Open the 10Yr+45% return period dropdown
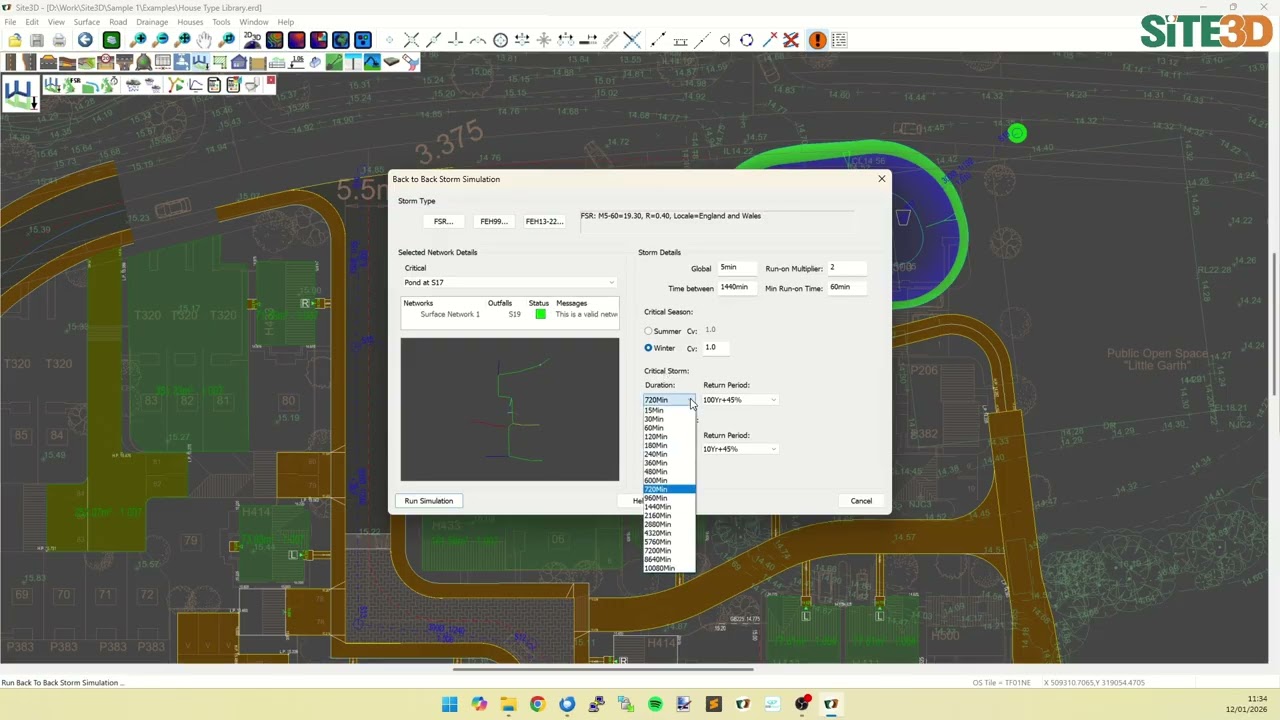Screen dimensions: 1280x720 point(739,449)
